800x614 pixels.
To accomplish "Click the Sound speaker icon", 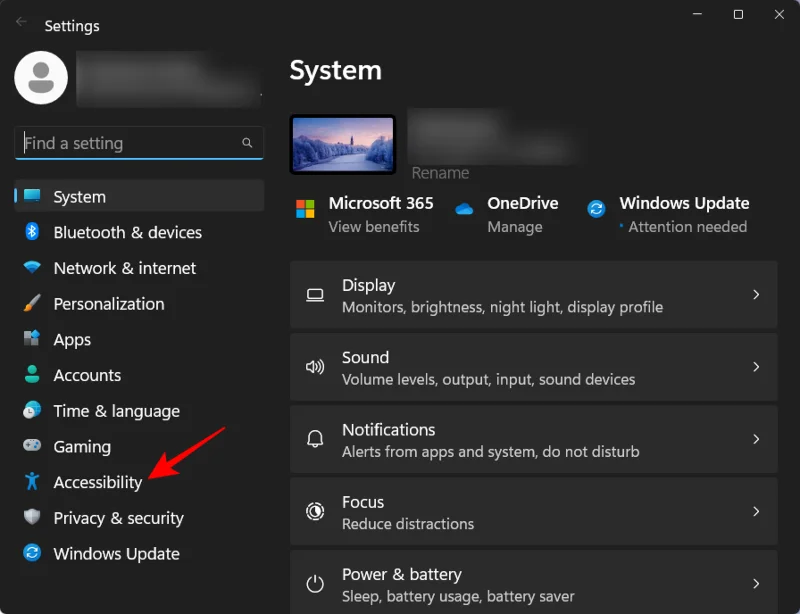I will pyautogui.click(x=315, y=367).
